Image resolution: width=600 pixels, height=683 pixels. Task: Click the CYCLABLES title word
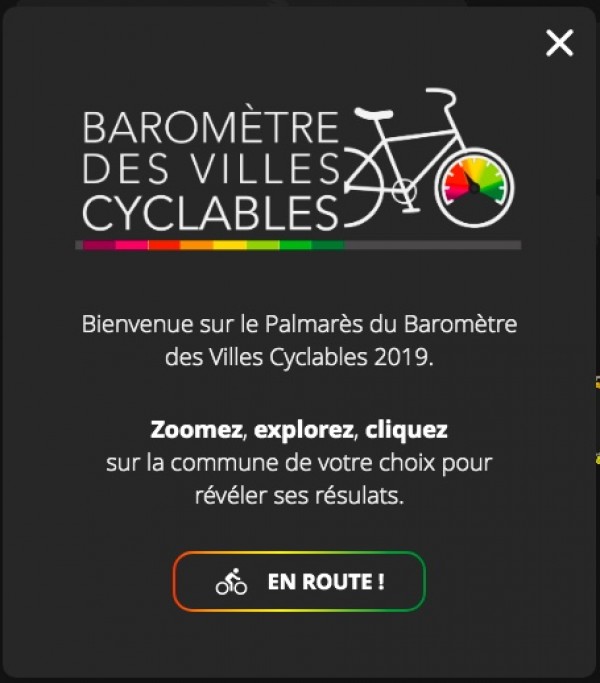click(210, 213)
